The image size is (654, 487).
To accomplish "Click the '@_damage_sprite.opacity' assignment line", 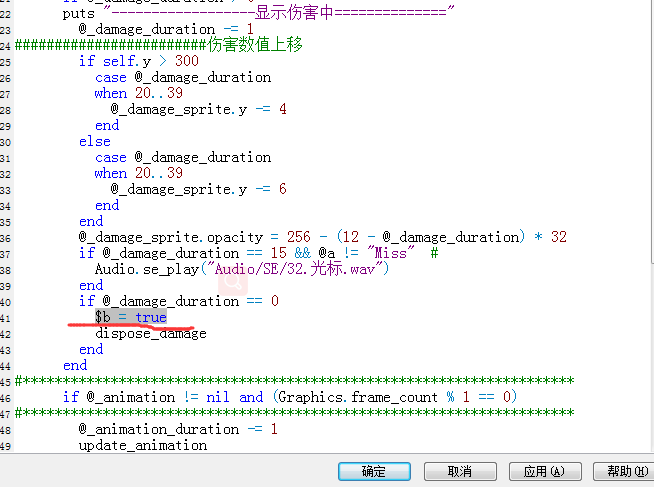I will pos(322,237).
